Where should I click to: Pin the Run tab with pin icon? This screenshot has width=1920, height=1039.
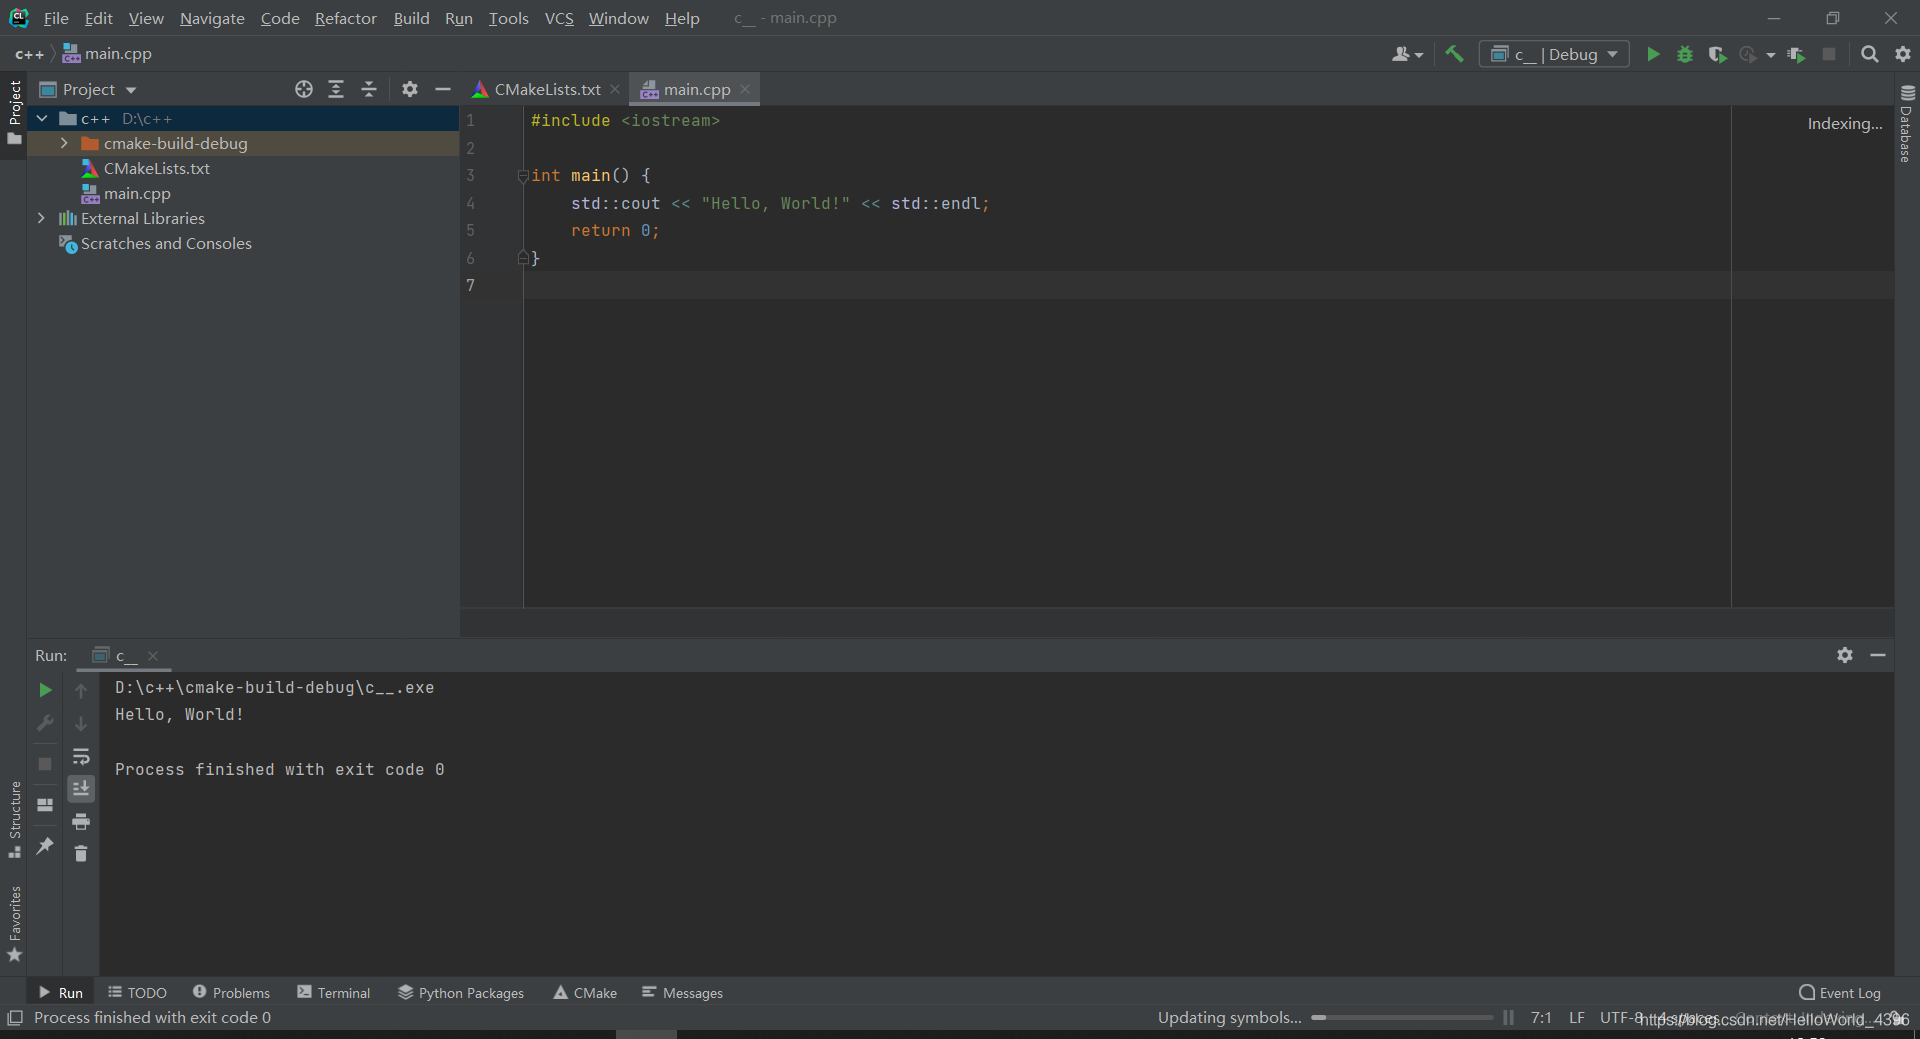(x=45, y=846)
